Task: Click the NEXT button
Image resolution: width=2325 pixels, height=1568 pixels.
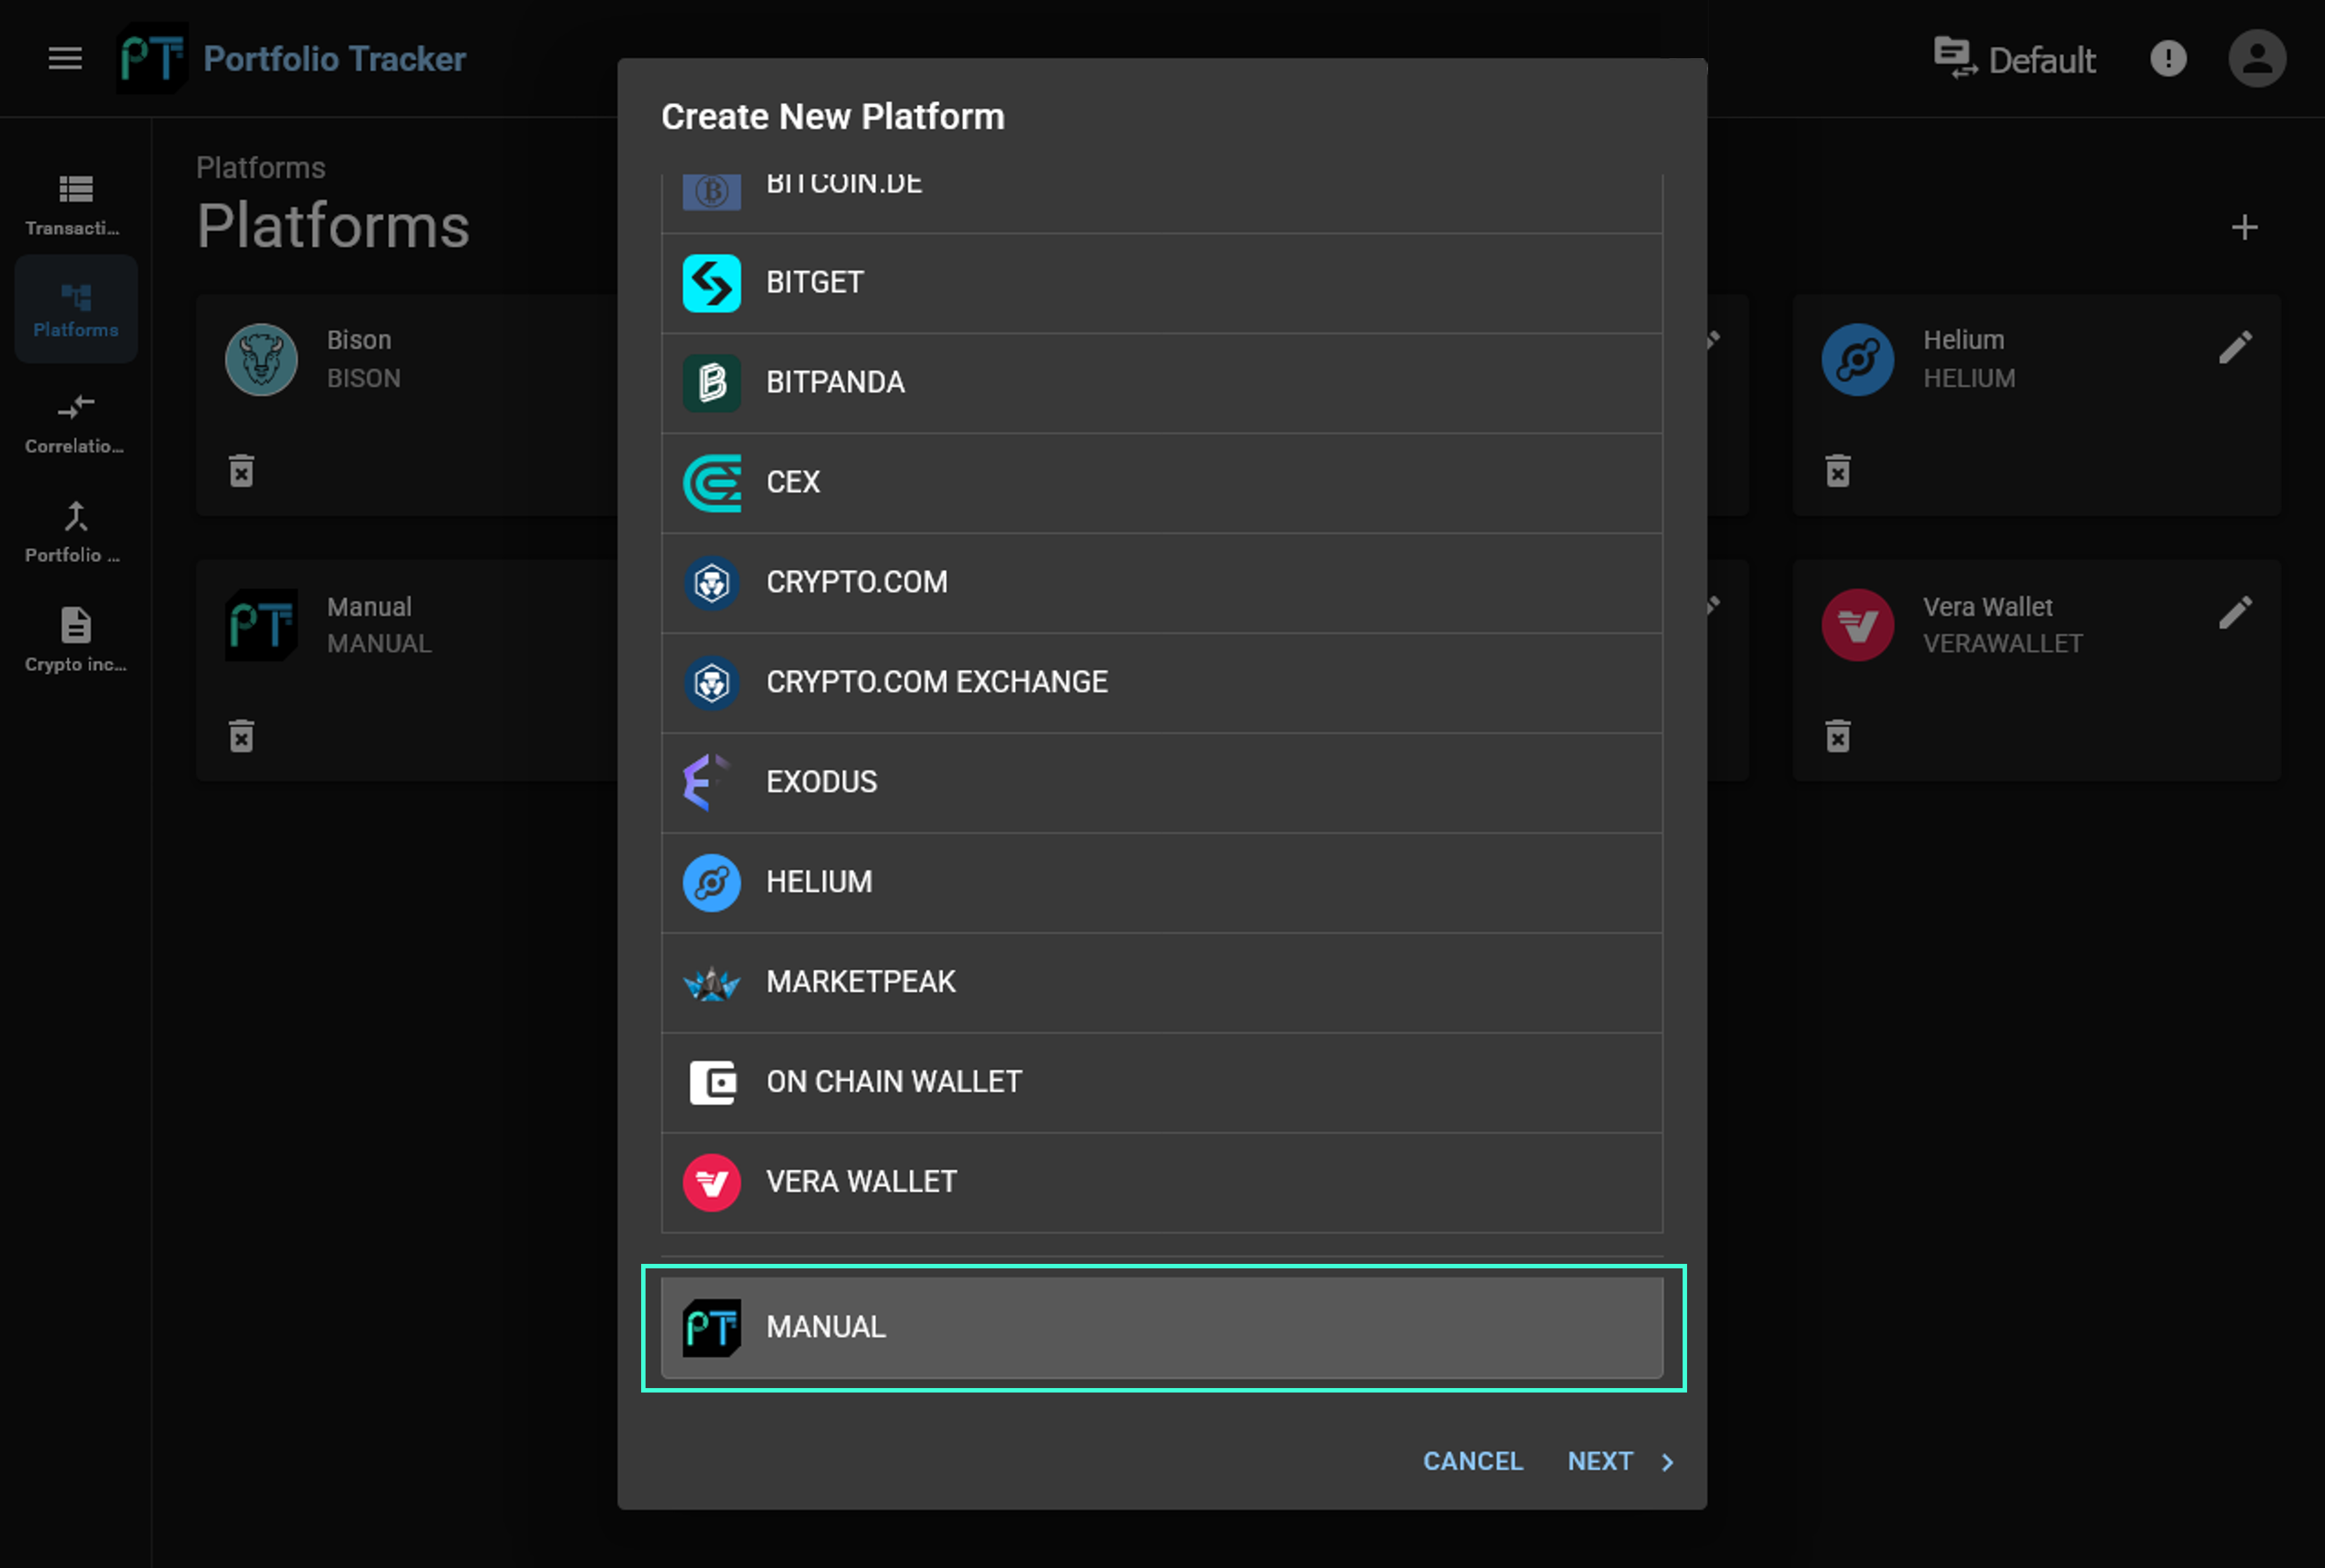Action: 1619,1461
